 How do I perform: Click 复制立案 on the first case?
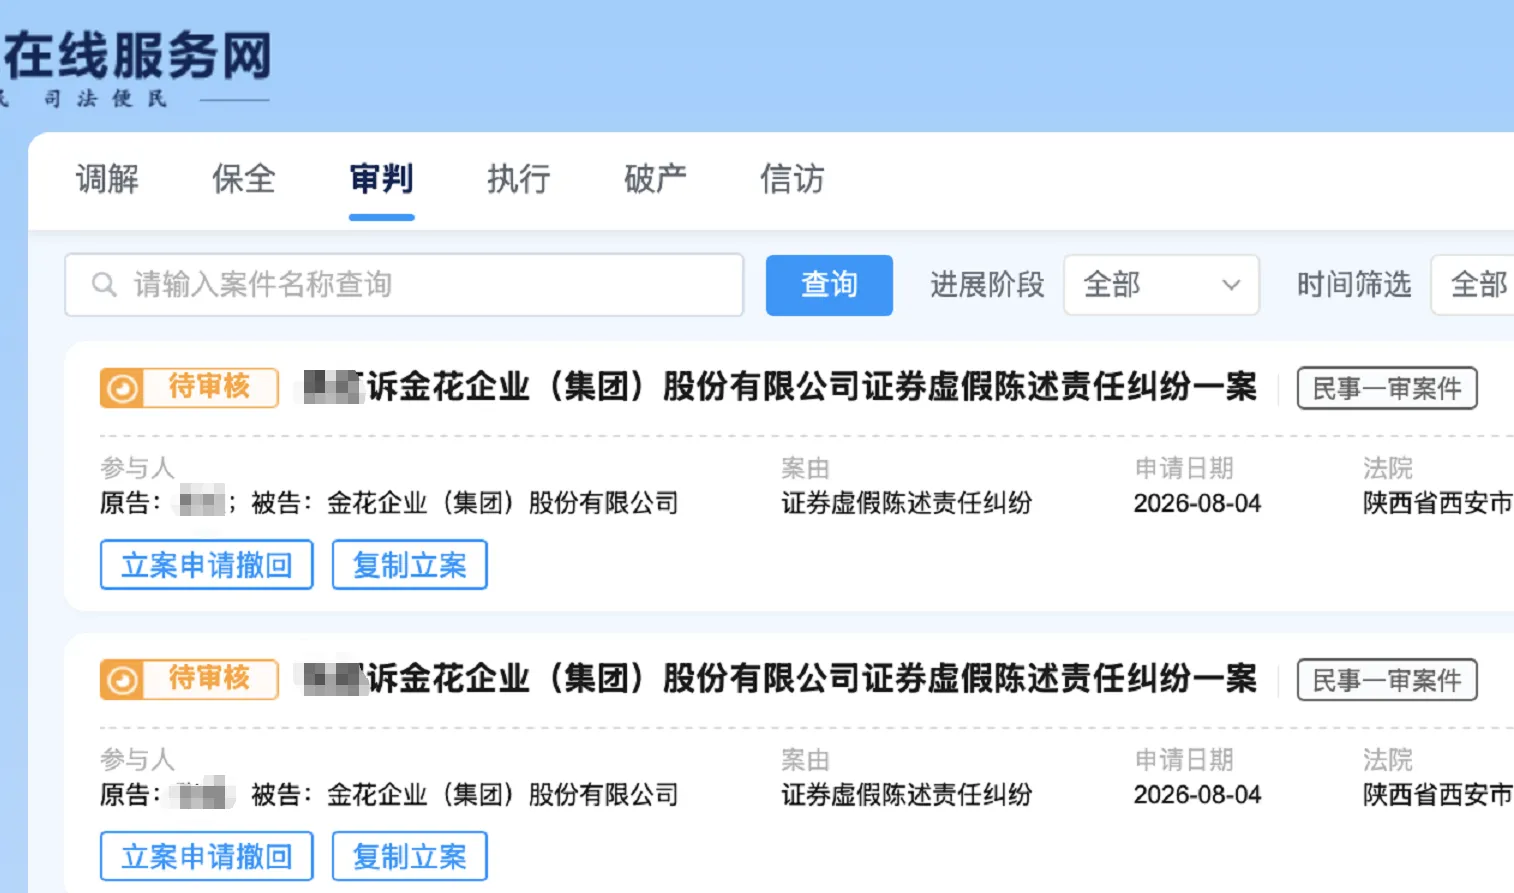410,565
